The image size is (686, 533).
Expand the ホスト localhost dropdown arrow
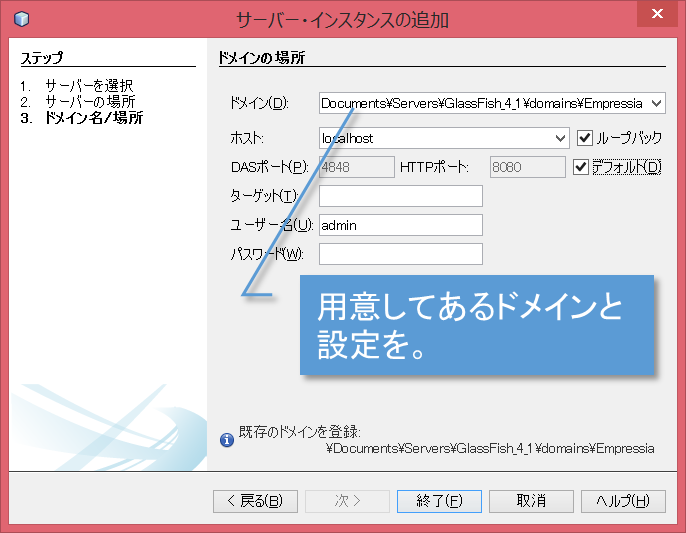[560, 138]
